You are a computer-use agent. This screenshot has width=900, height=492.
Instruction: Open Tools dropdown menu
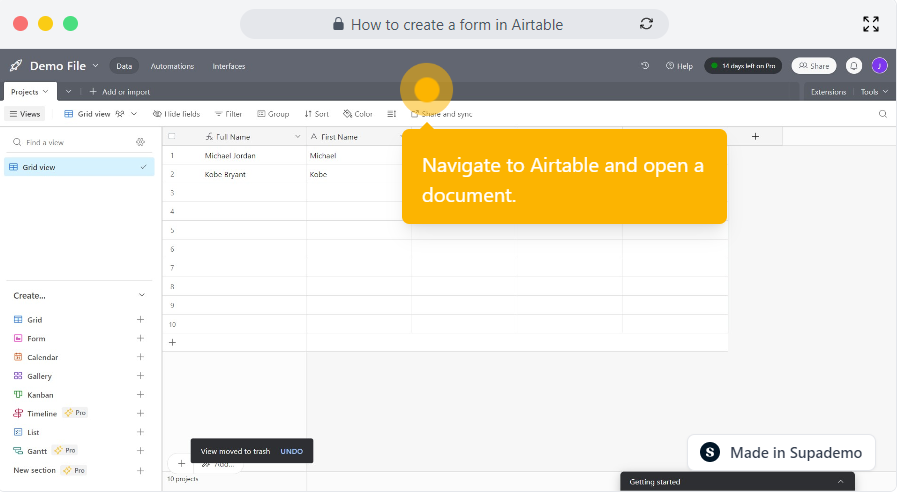[x=874, y=92]
